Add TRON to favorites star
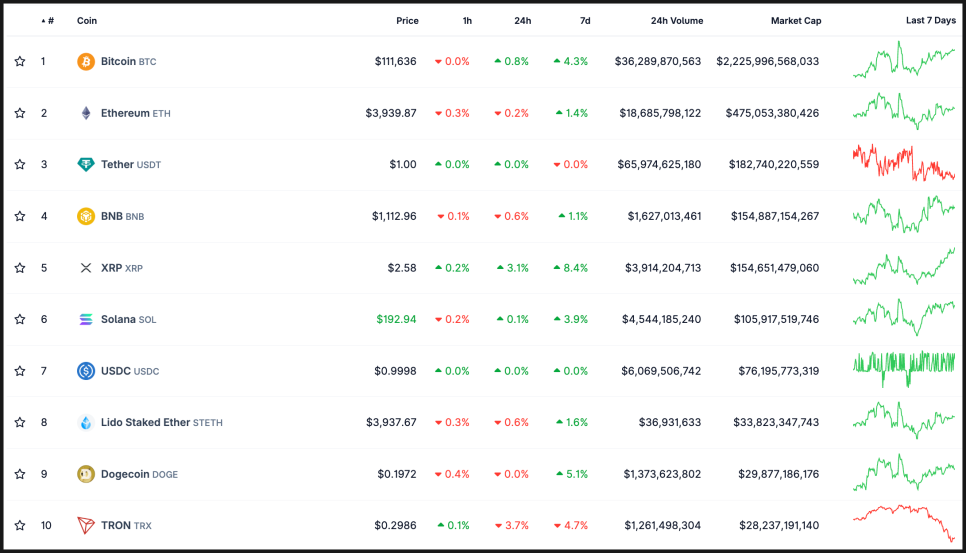The height and width of the screenshot is (553, 966). click(x=20, y=525)
